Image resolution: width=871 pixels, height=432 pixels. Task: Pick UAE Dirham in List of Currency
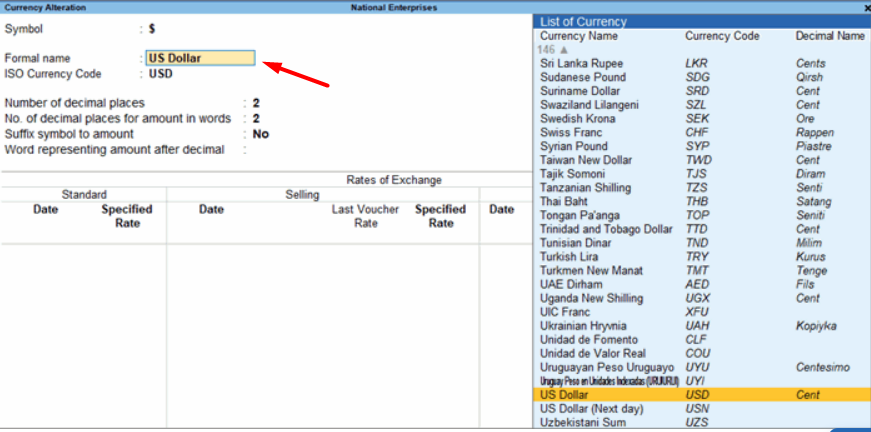[x=702, y=285]
